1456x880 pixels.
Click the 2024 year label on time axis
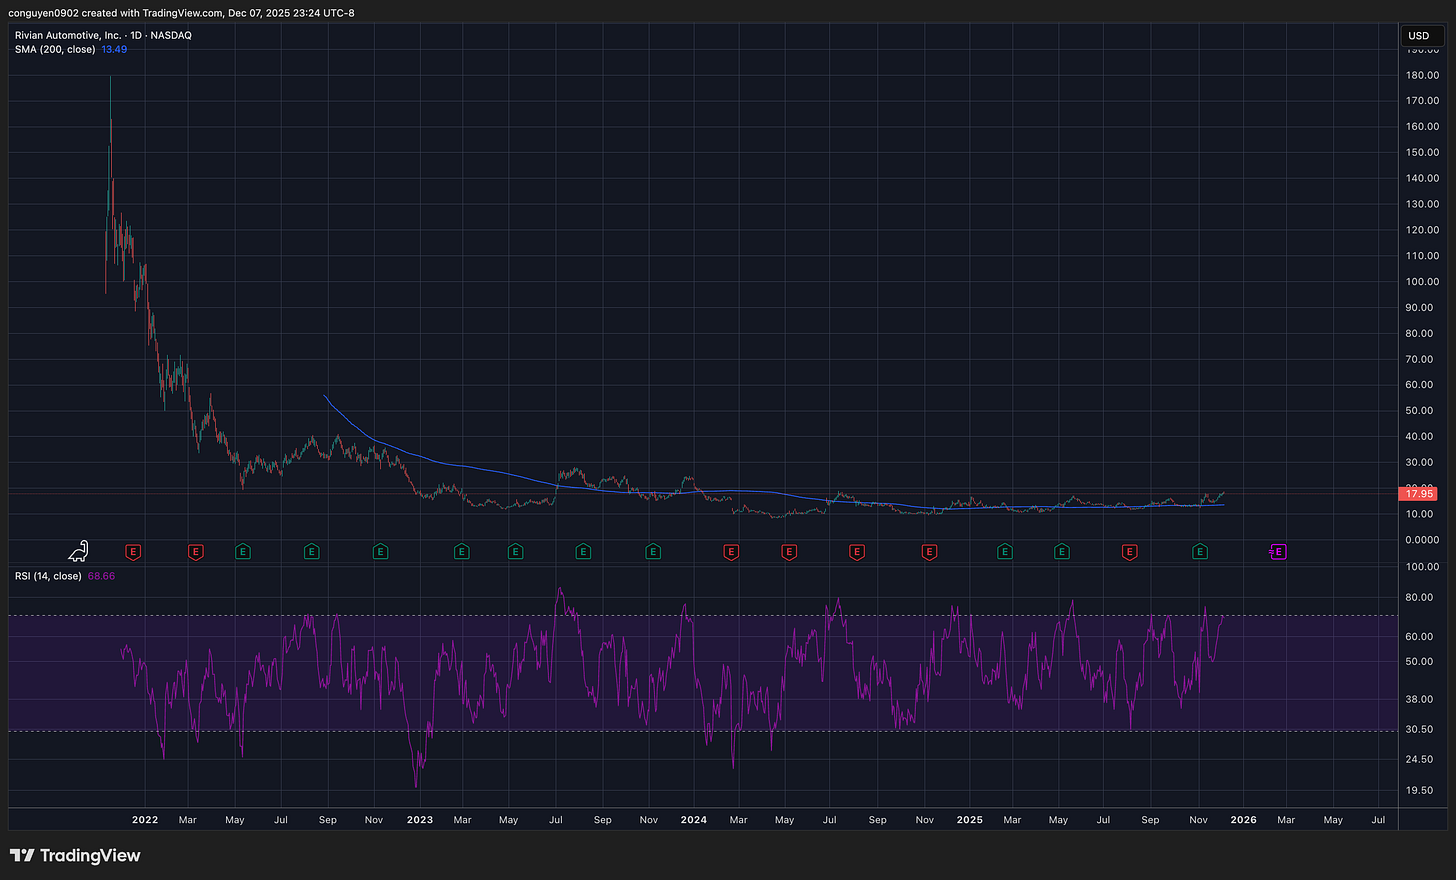693,820
